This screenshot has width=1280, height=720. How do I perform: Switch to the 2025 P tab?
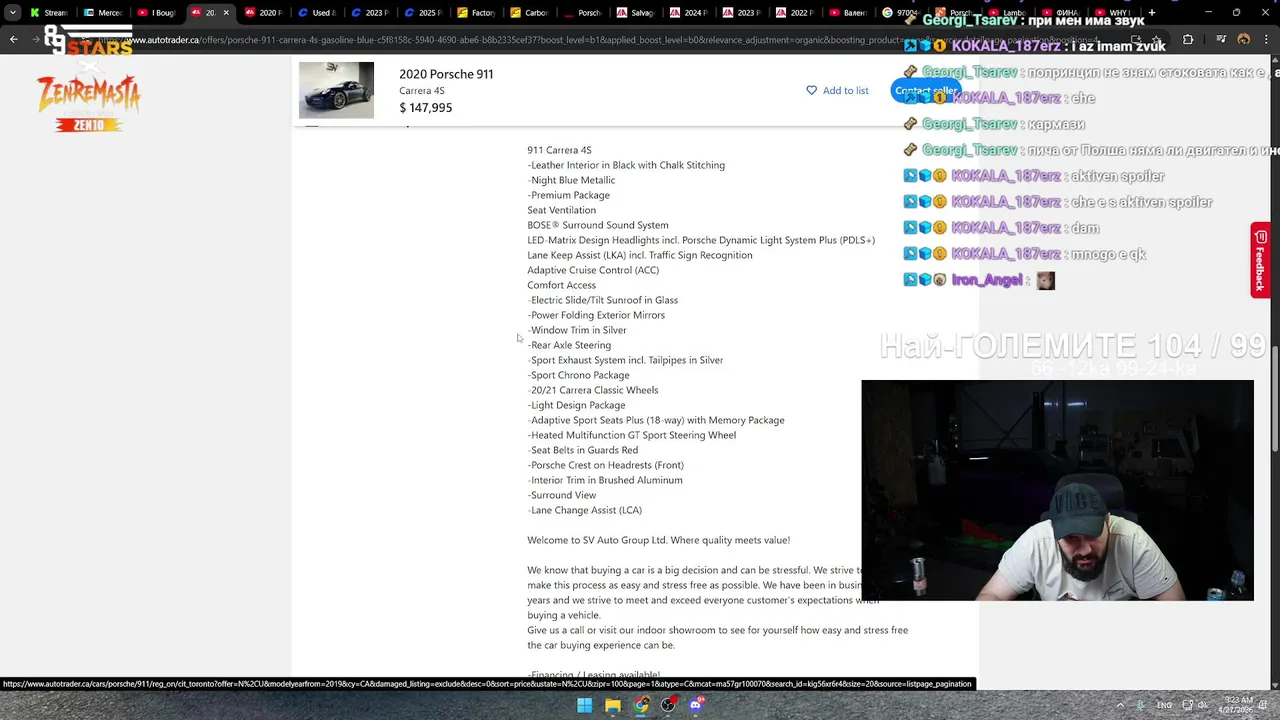424,13
